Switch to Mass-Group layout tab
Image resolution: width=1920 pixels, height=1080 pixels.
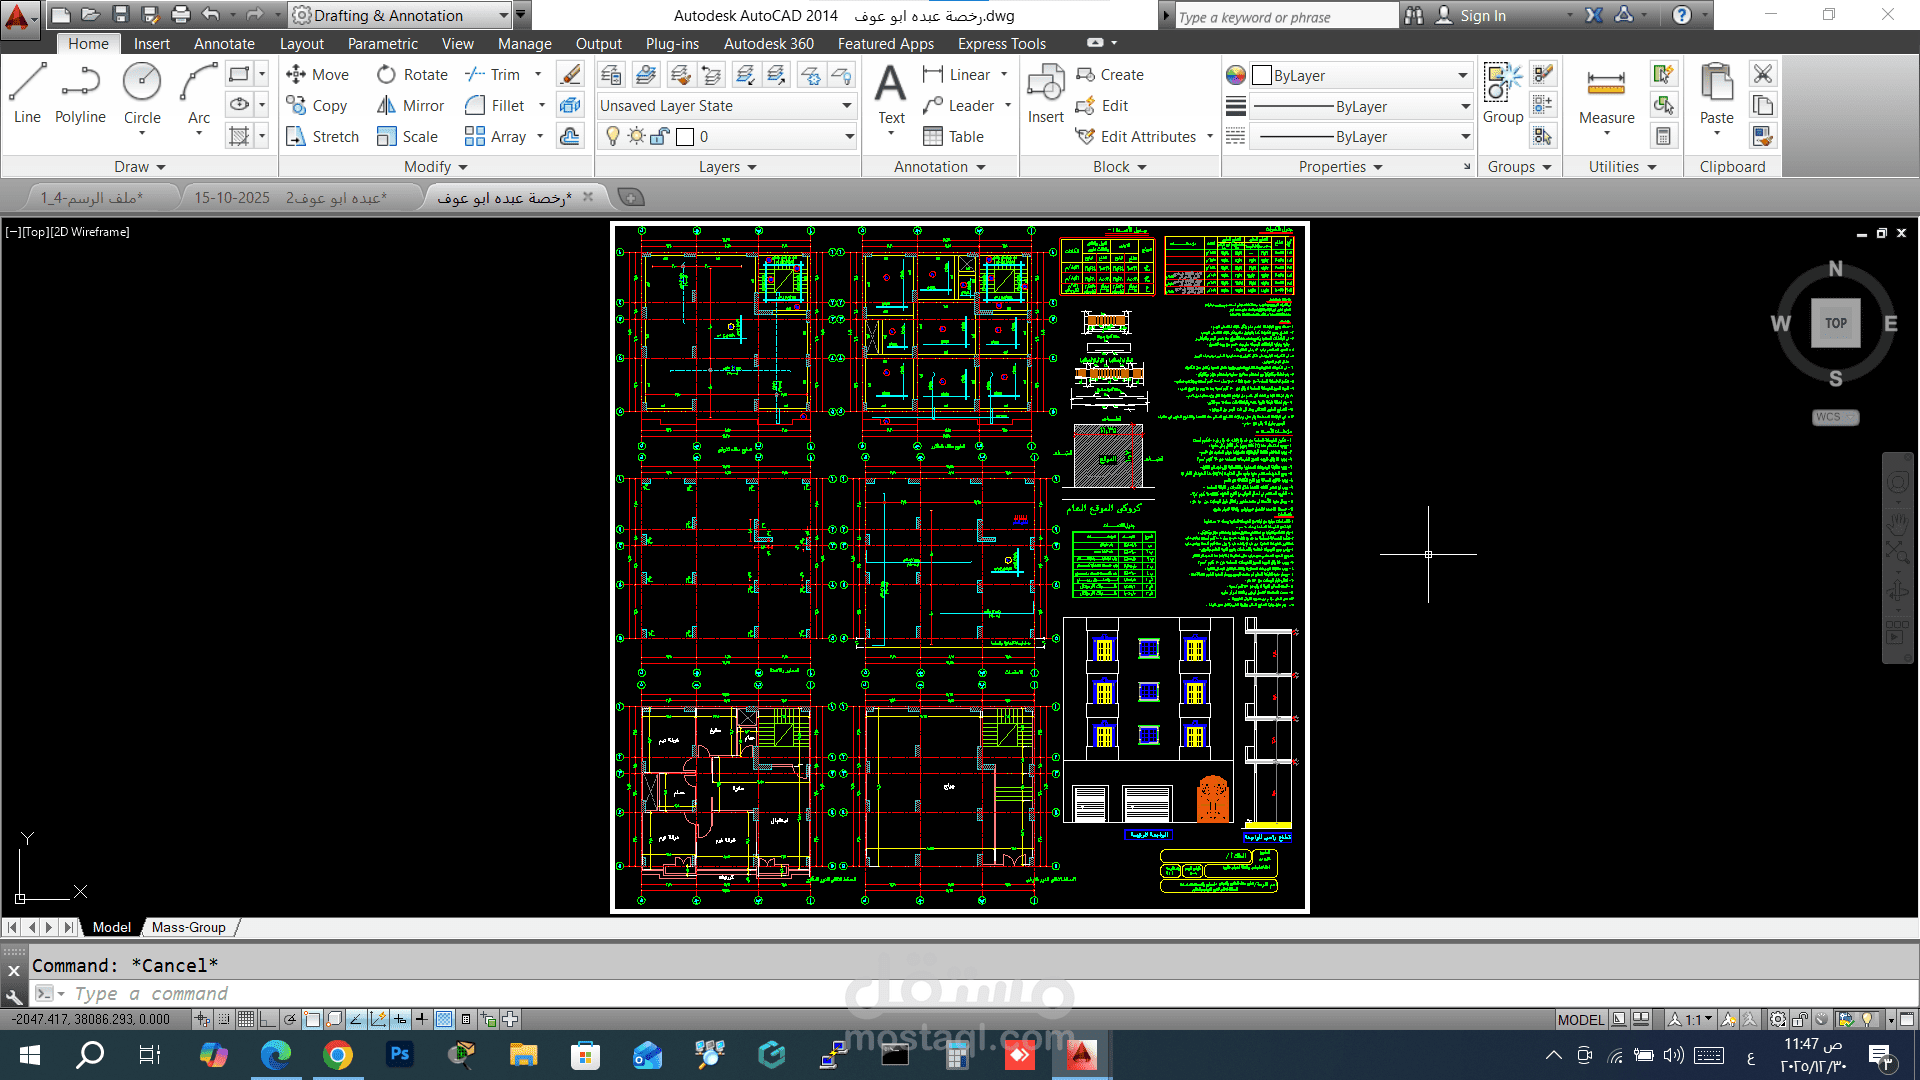(x=188, y=928)
